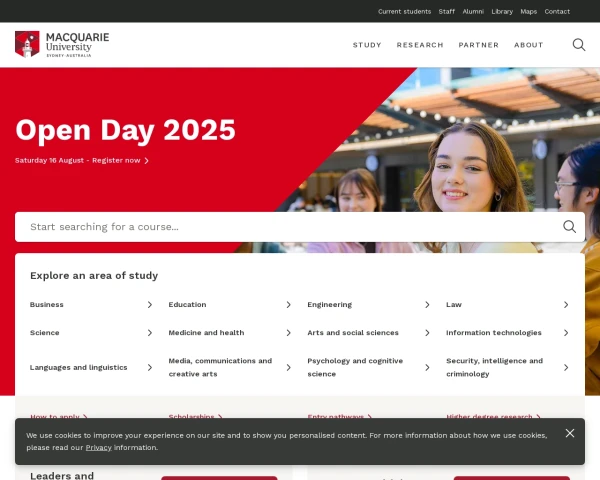The height and width of the screenshot is (480, 600).
Task: Open Security, intelligence and criminology area
Action: (x=494, y=367)
